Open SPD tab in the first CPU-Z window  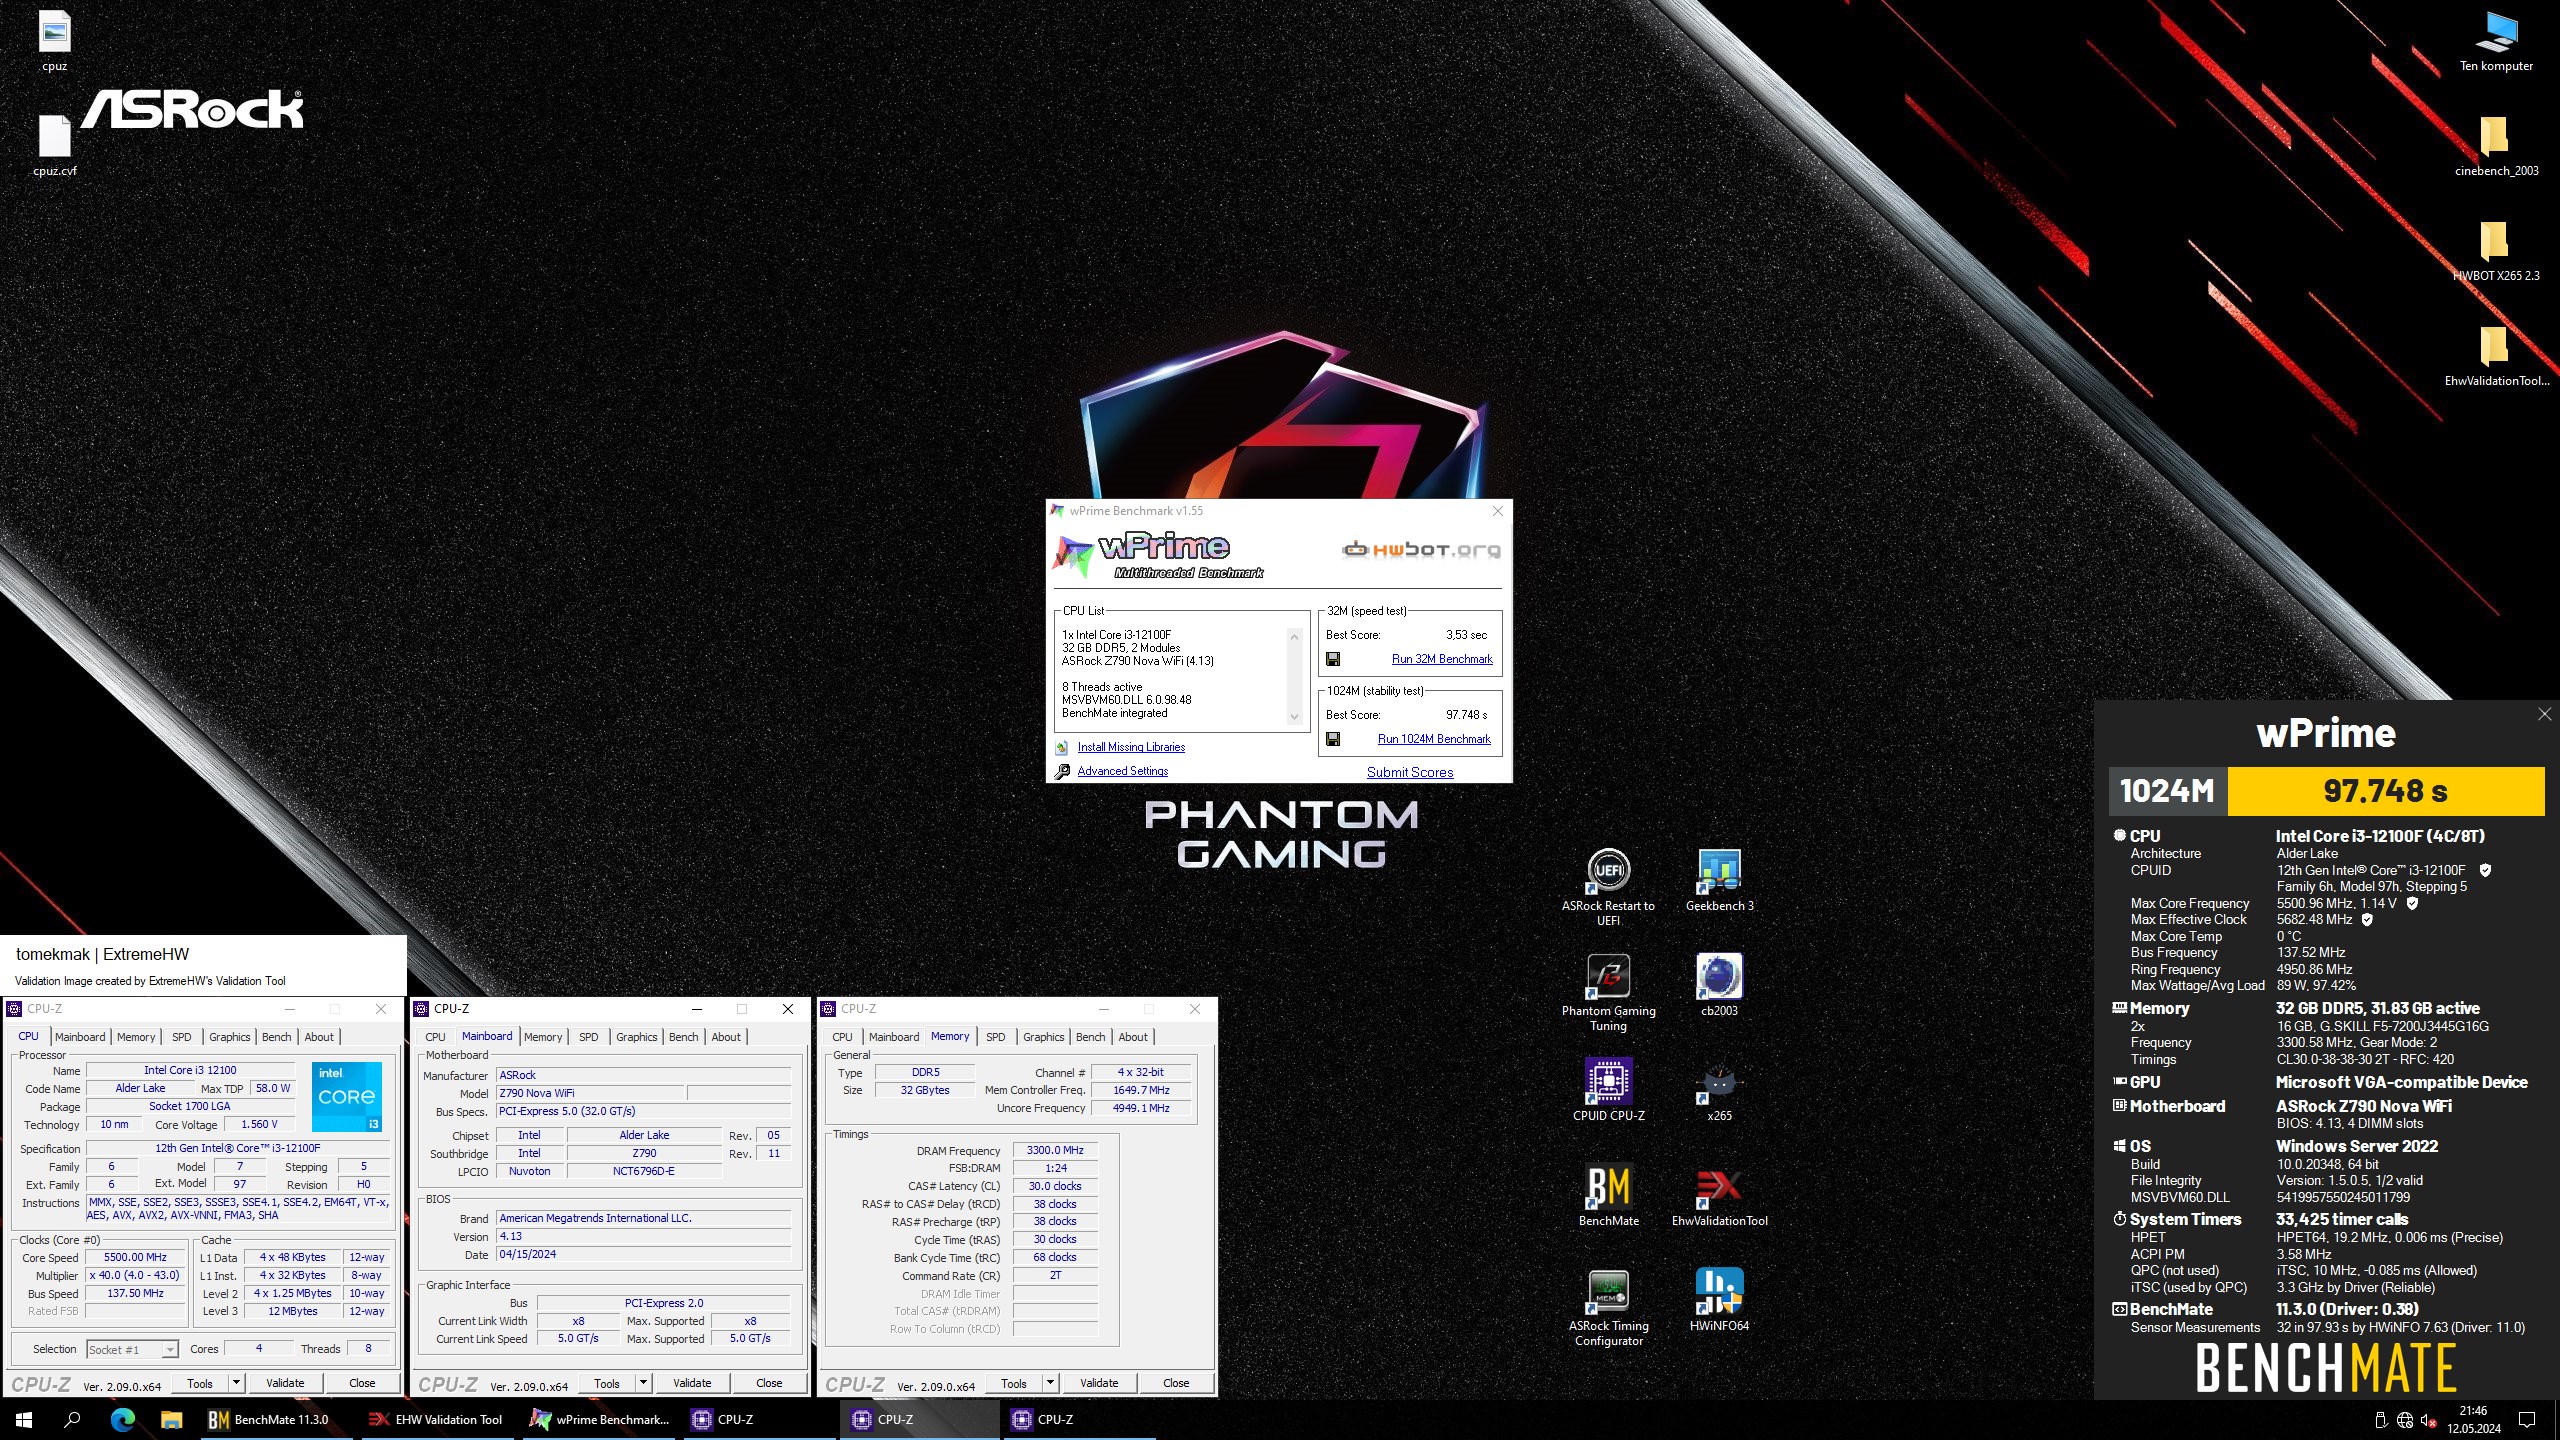[181, 1037]
